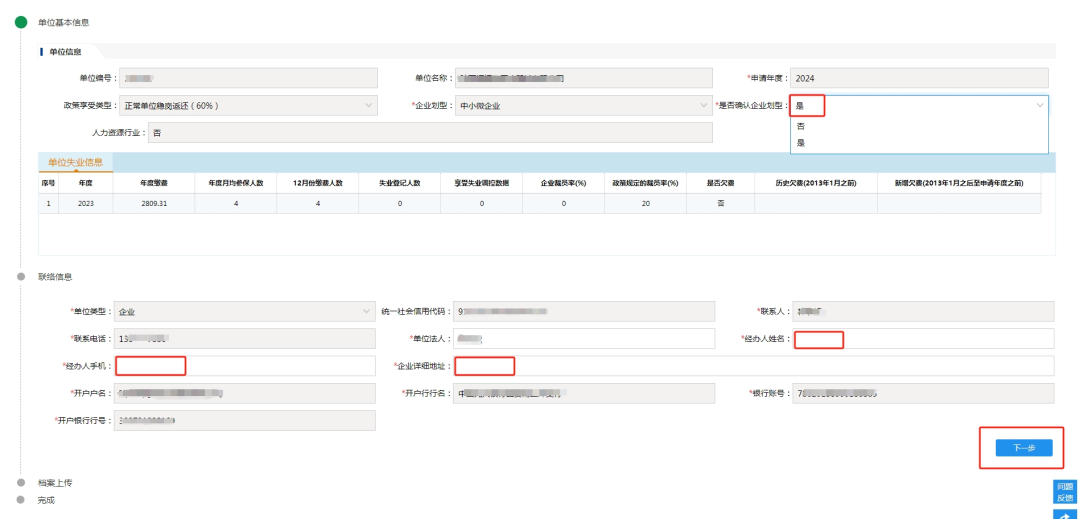Click the green 单位基本信息 step circle
Screen dimensions: 1080x519
point(20,22)
